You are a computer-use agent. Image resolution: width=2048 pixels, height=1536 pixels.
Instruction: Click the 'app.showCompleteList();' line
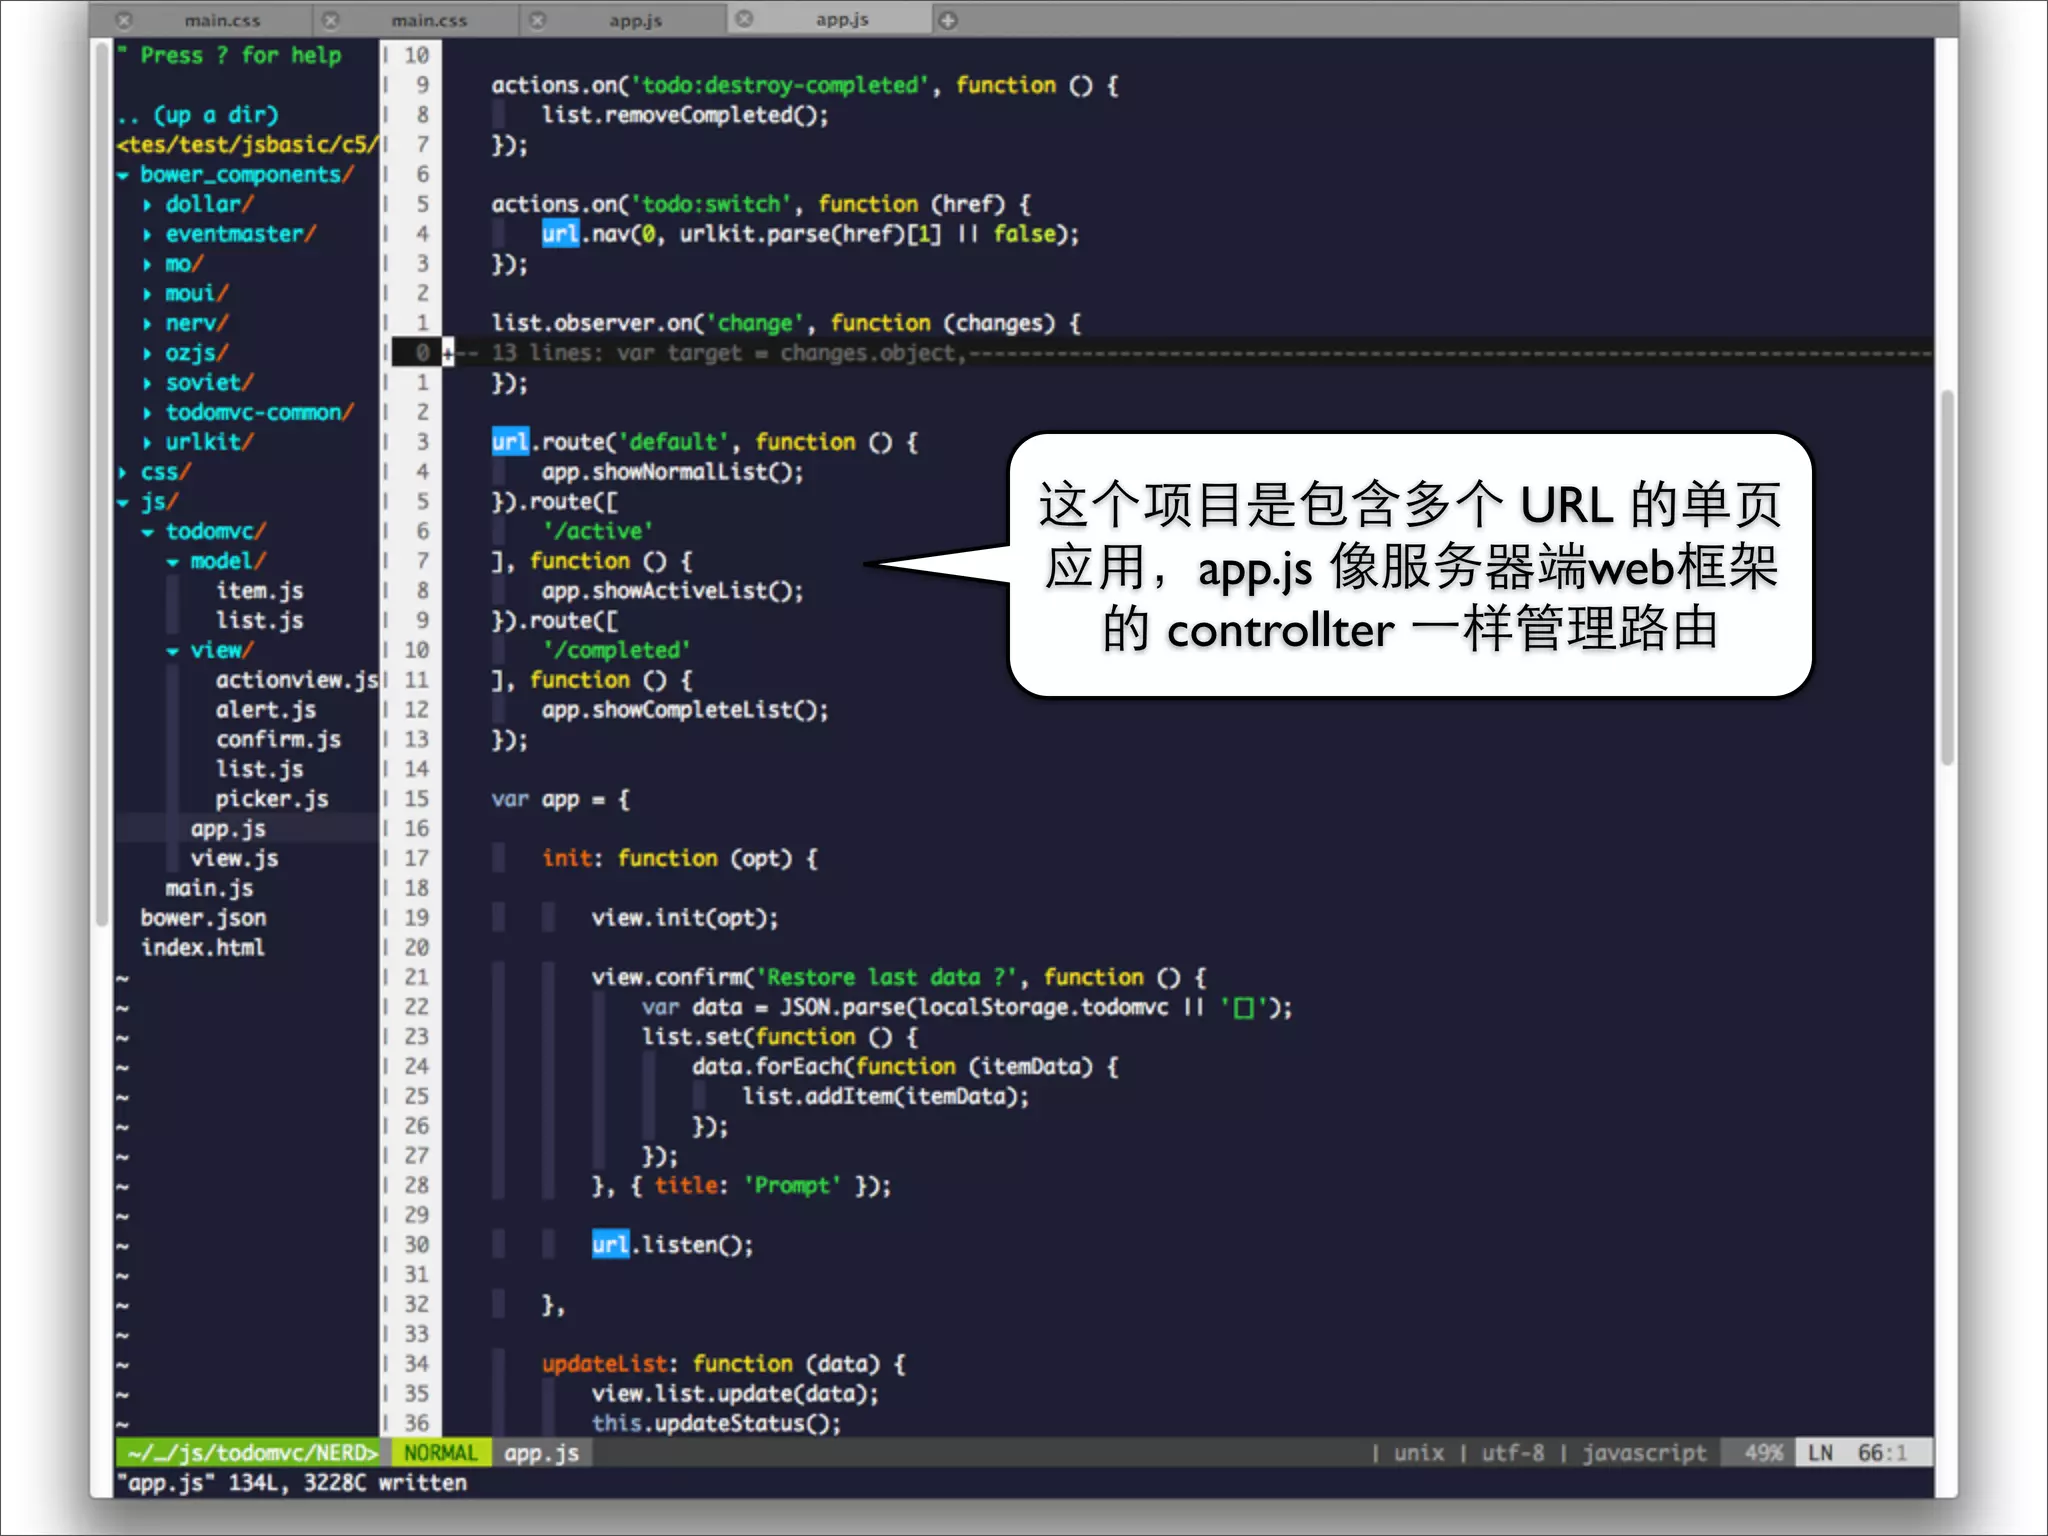coord(685,710)
